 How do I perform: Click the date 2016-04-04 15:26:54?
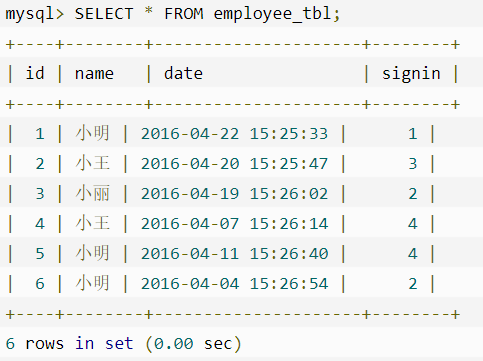coord(234,284)
